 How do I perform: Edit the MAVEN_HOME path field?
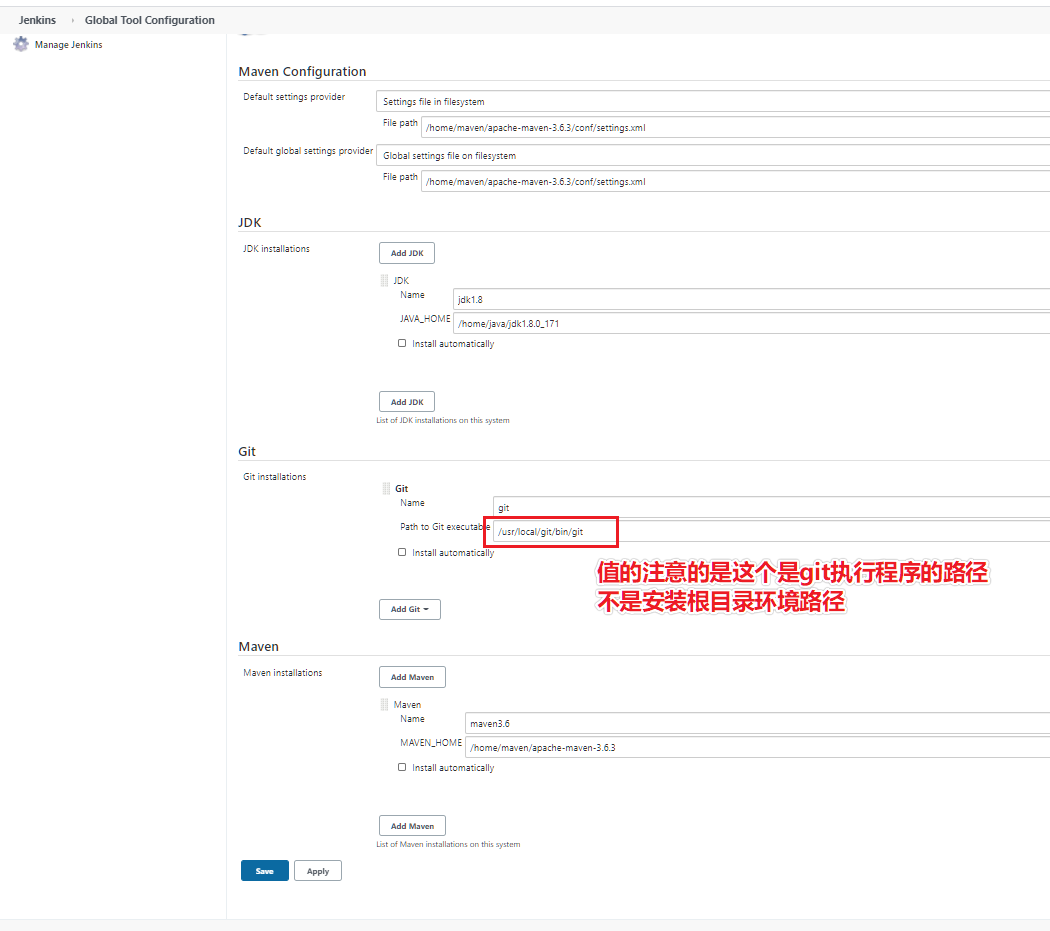click(757, 747)
